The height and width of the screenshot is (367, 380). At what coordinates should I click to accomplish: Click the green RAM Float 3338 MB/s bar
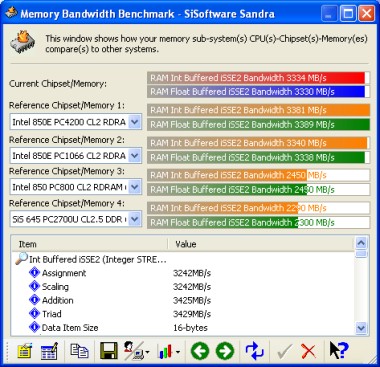258,158
